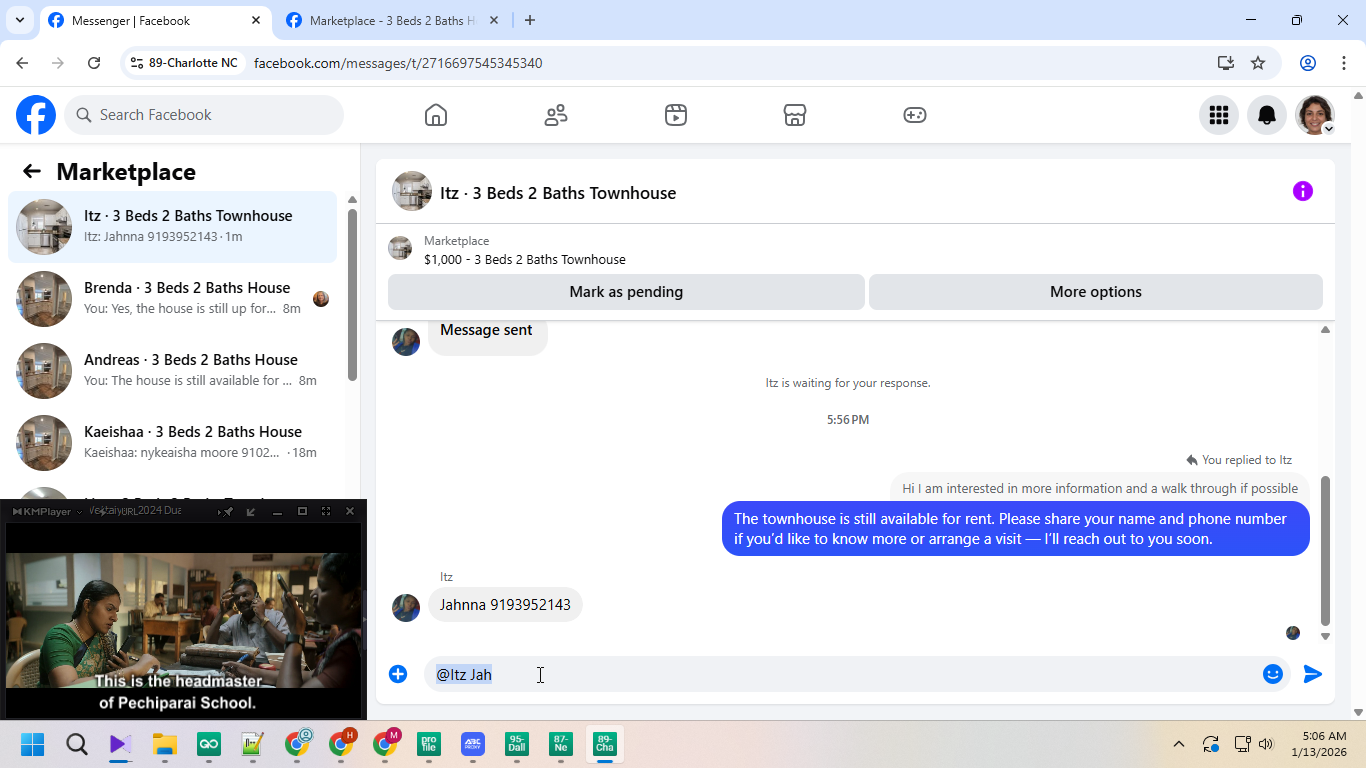Open the account profile picture dropdown
1366x768 pixels.
(x=1314, y=115)
